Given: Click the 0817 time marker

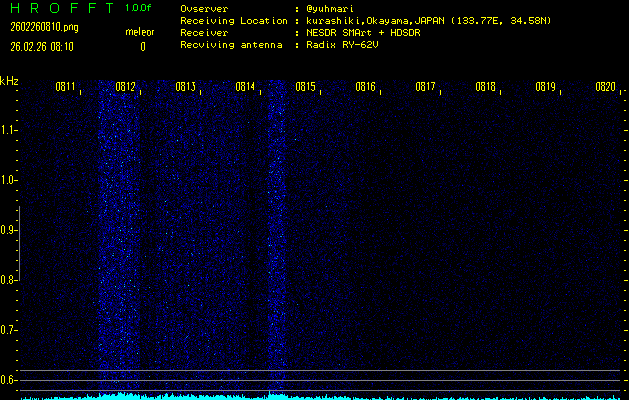Looking at the screenshot, I should [x=425, y=87].
